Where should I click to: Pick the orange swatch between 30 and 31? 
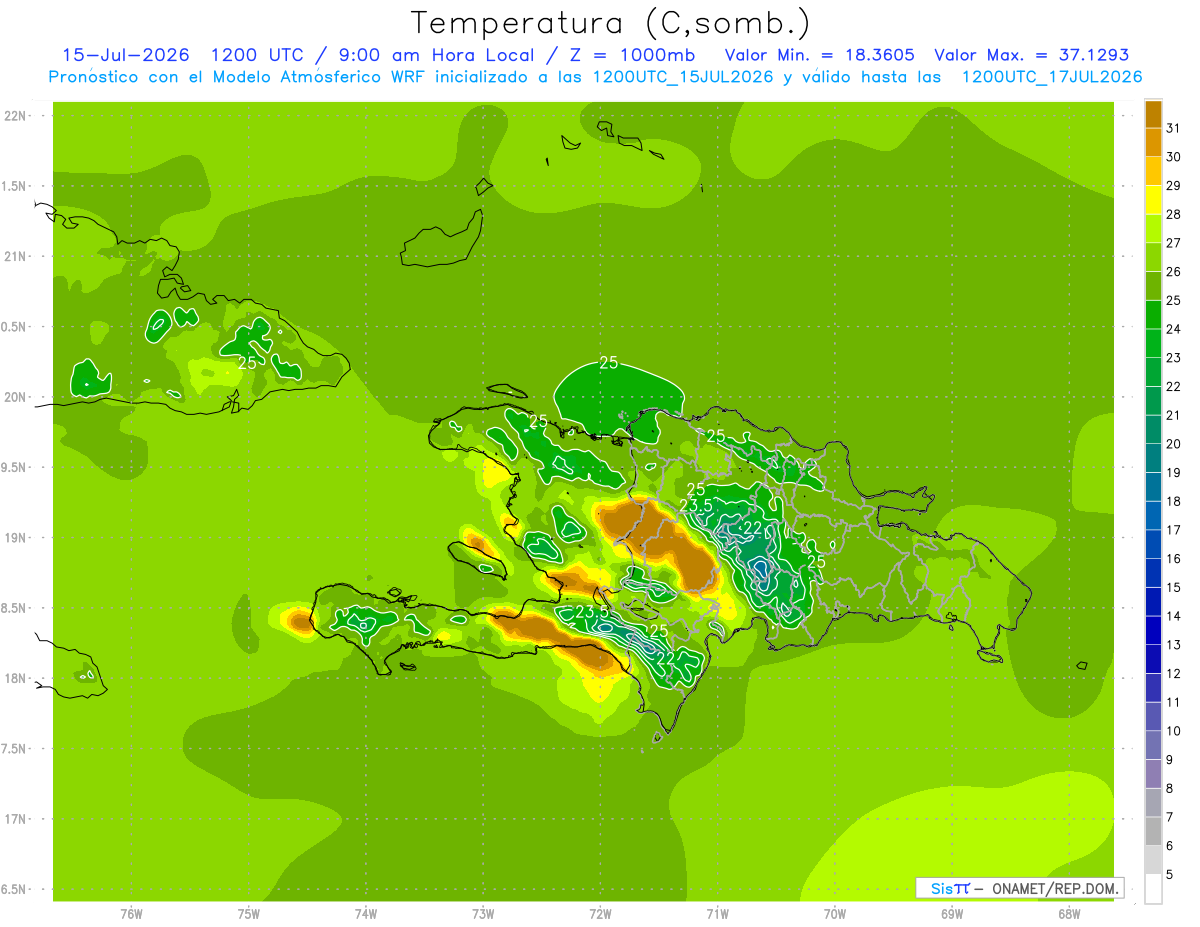(1153, 143)
